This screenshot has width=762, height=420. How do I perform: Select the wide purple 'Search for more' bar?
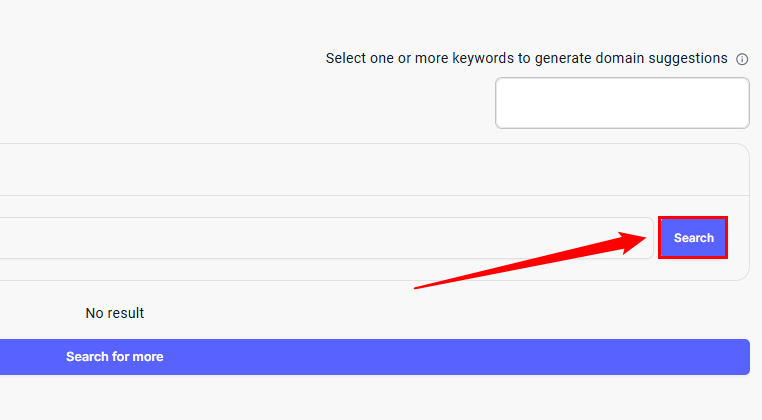(x=374, y=357)
